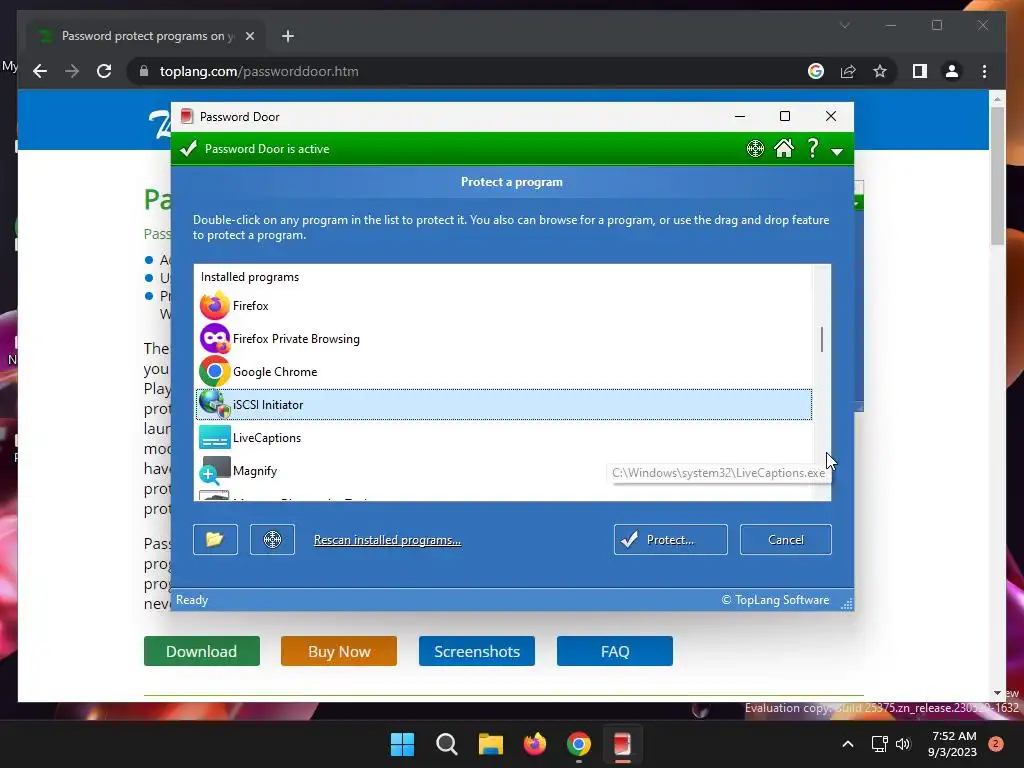Select Google Chrome in the programs list
1024x768 pixels.
coord(504,372)
